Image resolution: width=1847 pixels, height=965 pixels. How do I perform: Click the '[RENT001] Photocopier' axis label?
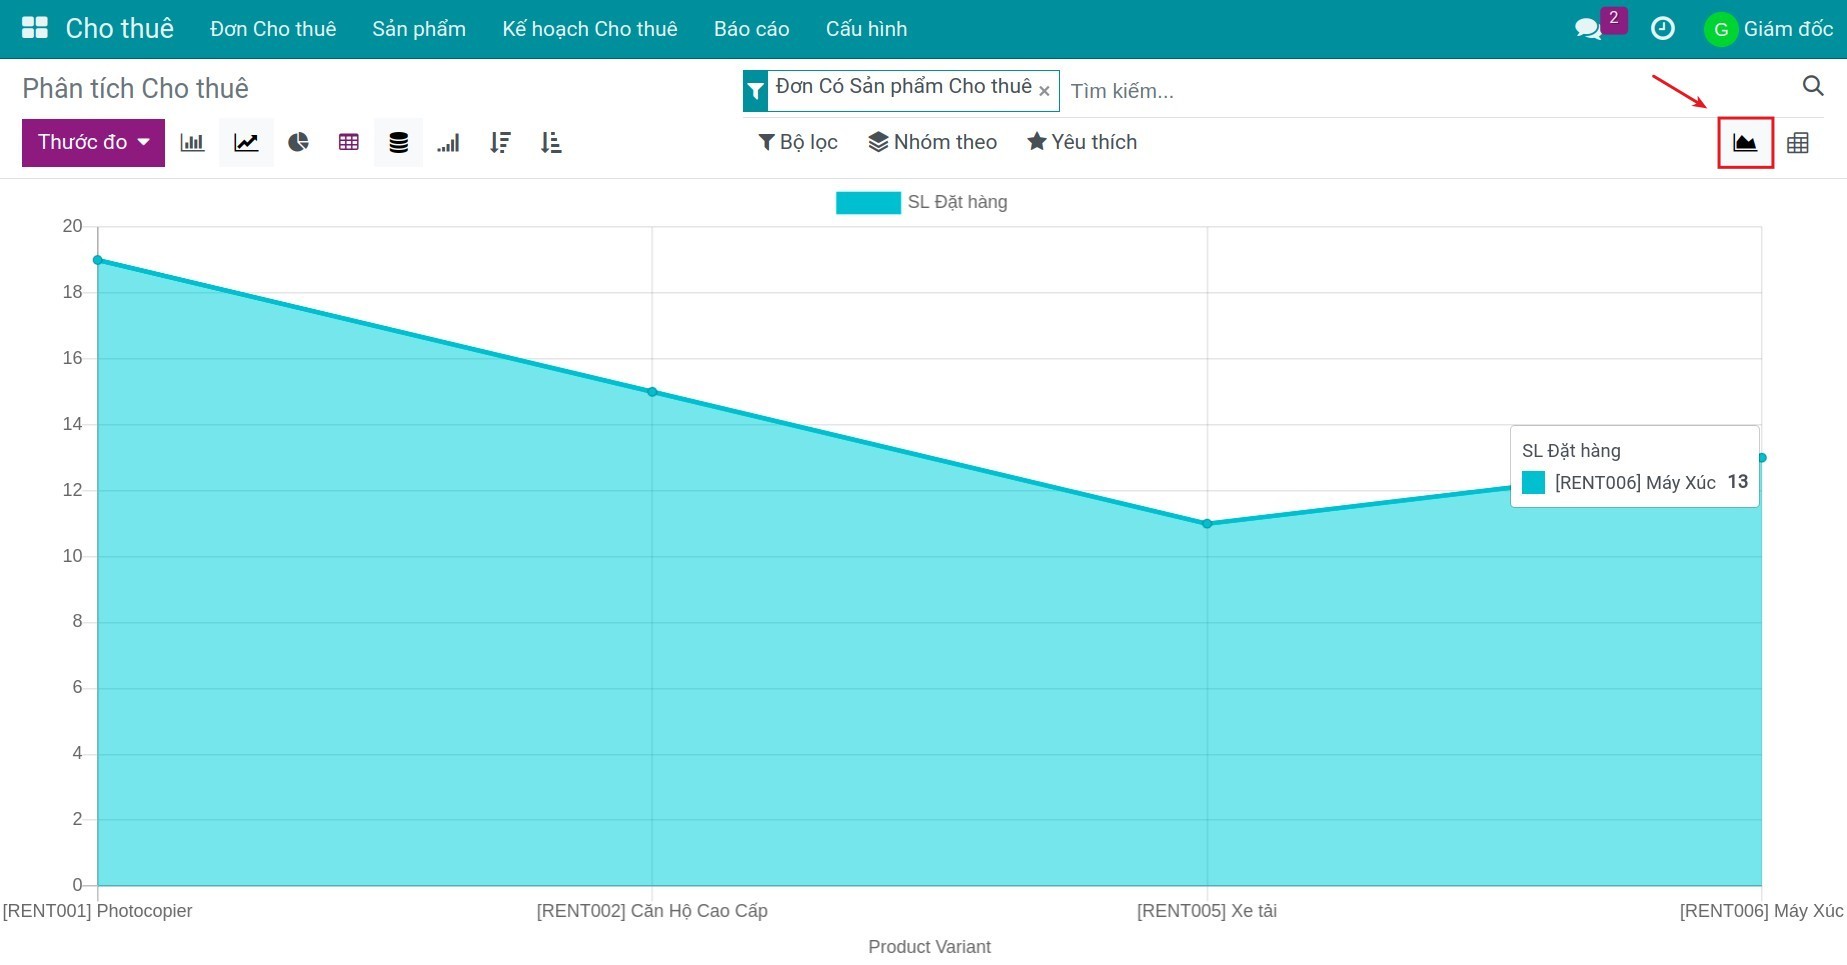point(97,911)
